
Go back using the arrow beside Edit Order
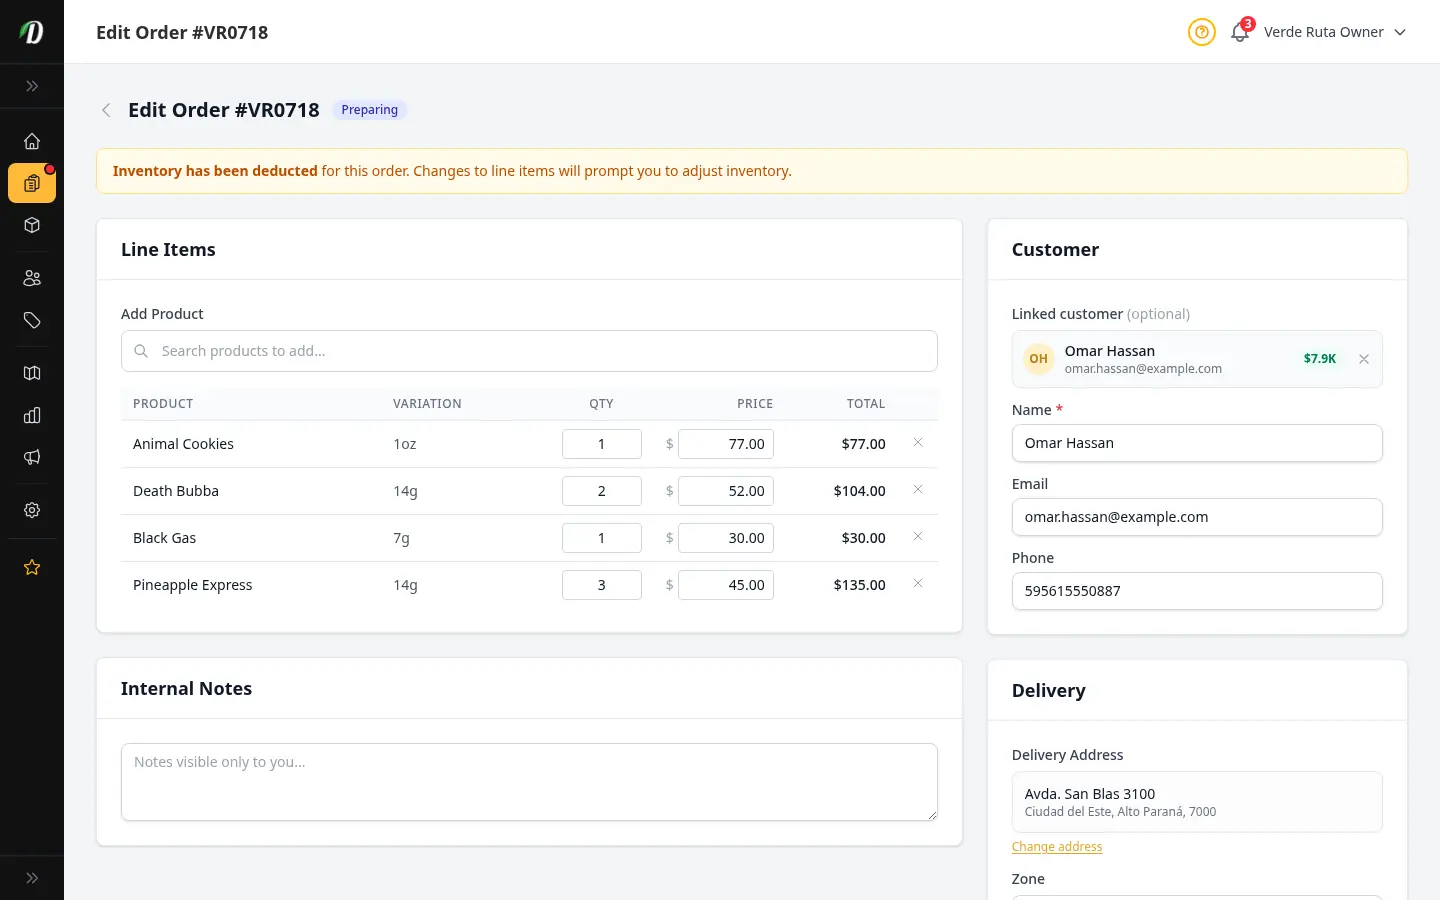click(x=106, y=110)
